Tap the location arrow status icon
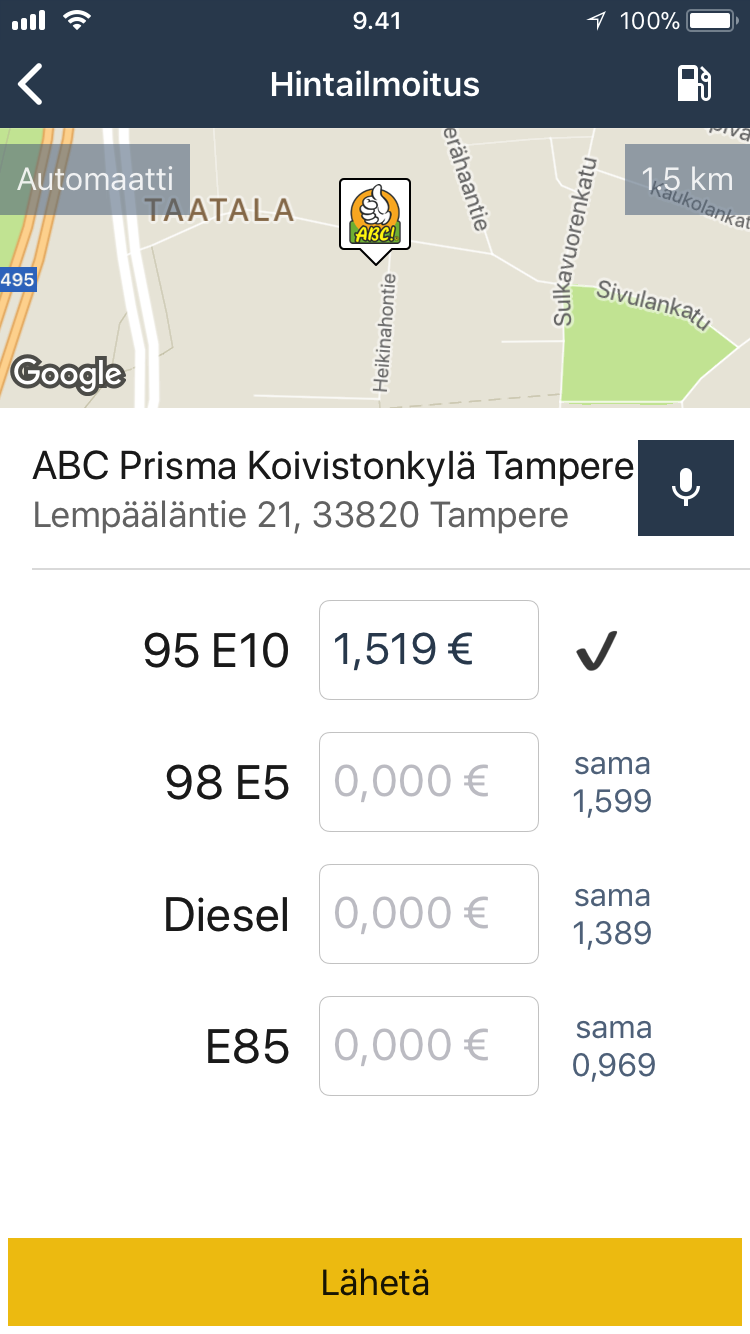 point(597,20)
